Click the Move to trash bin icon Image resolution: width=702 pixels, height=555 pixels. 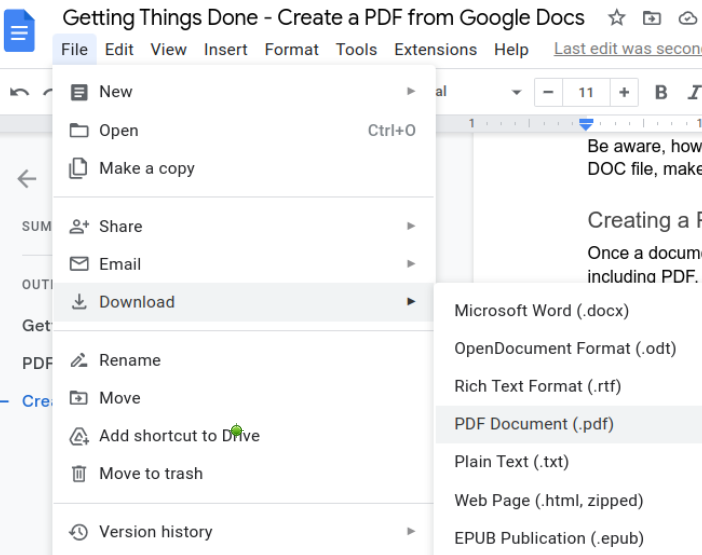click(79, 473)
